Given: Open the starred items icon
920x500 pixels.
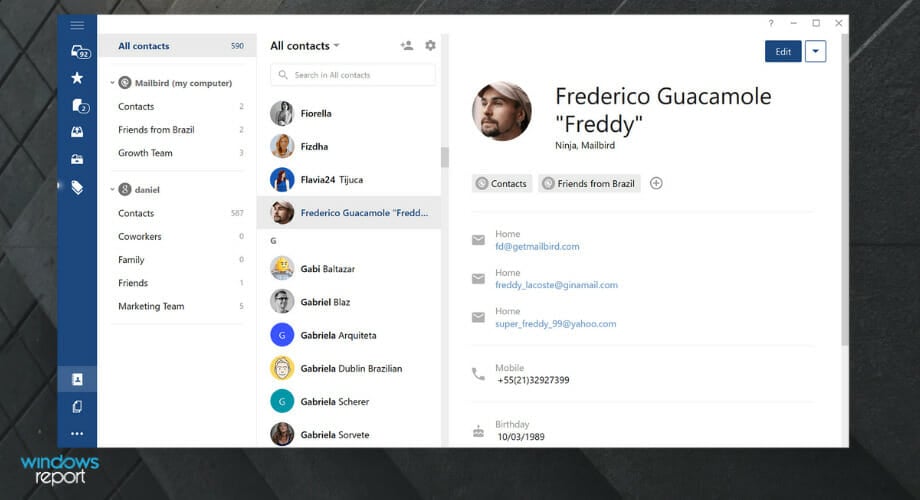Looking at the screenshot, I should pyautogui.click(x=77, y=77).
